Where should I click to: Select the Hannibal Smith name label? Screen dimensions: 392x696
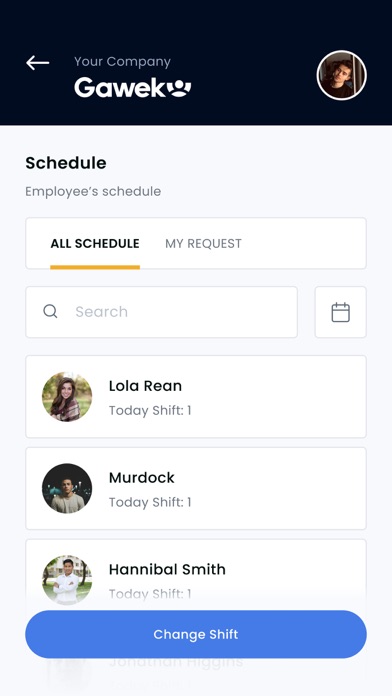coord(167,569)
